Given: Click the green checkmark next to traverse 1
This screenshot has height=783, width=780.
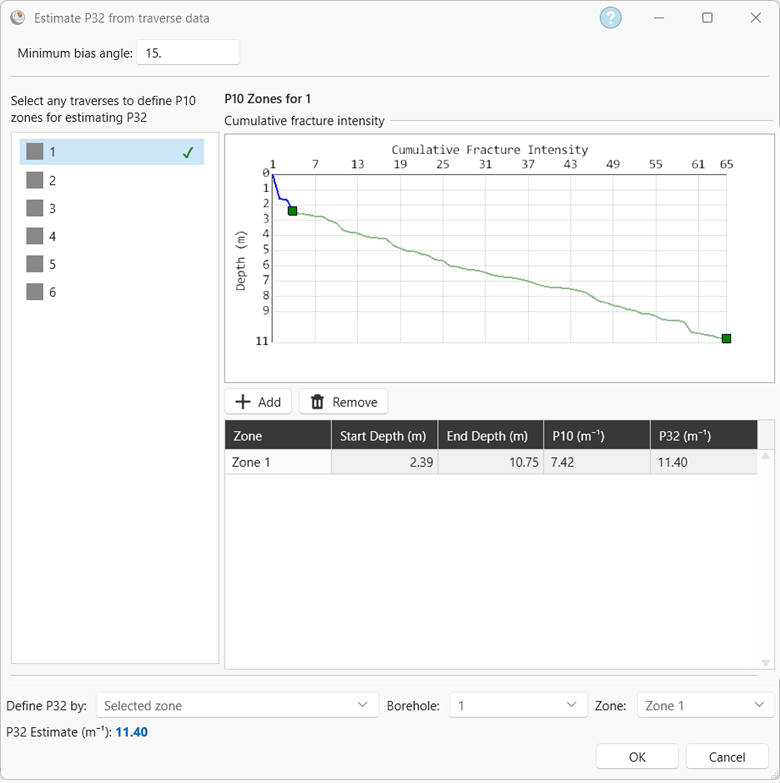Looking at the screenshot, I should pyautogui.click(x=188, y=152).
